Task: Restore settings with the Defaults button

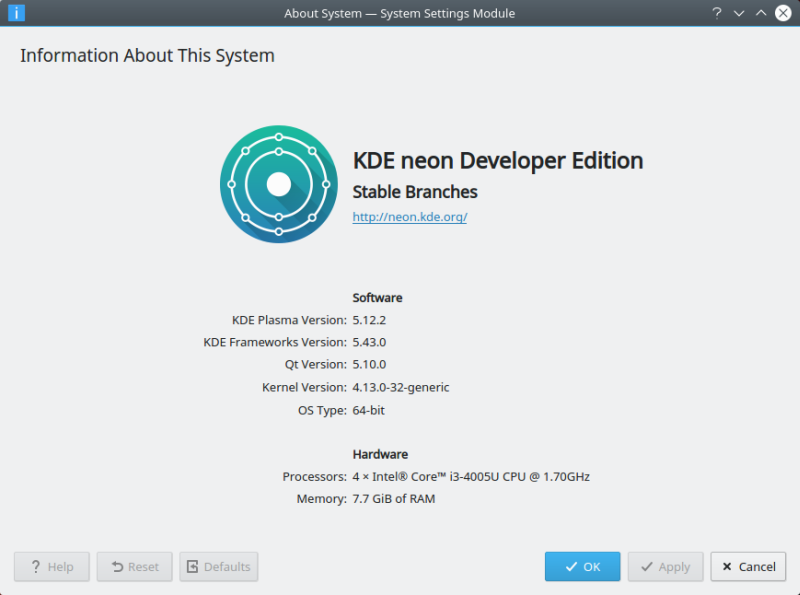Action: click(x=218, y=567)
